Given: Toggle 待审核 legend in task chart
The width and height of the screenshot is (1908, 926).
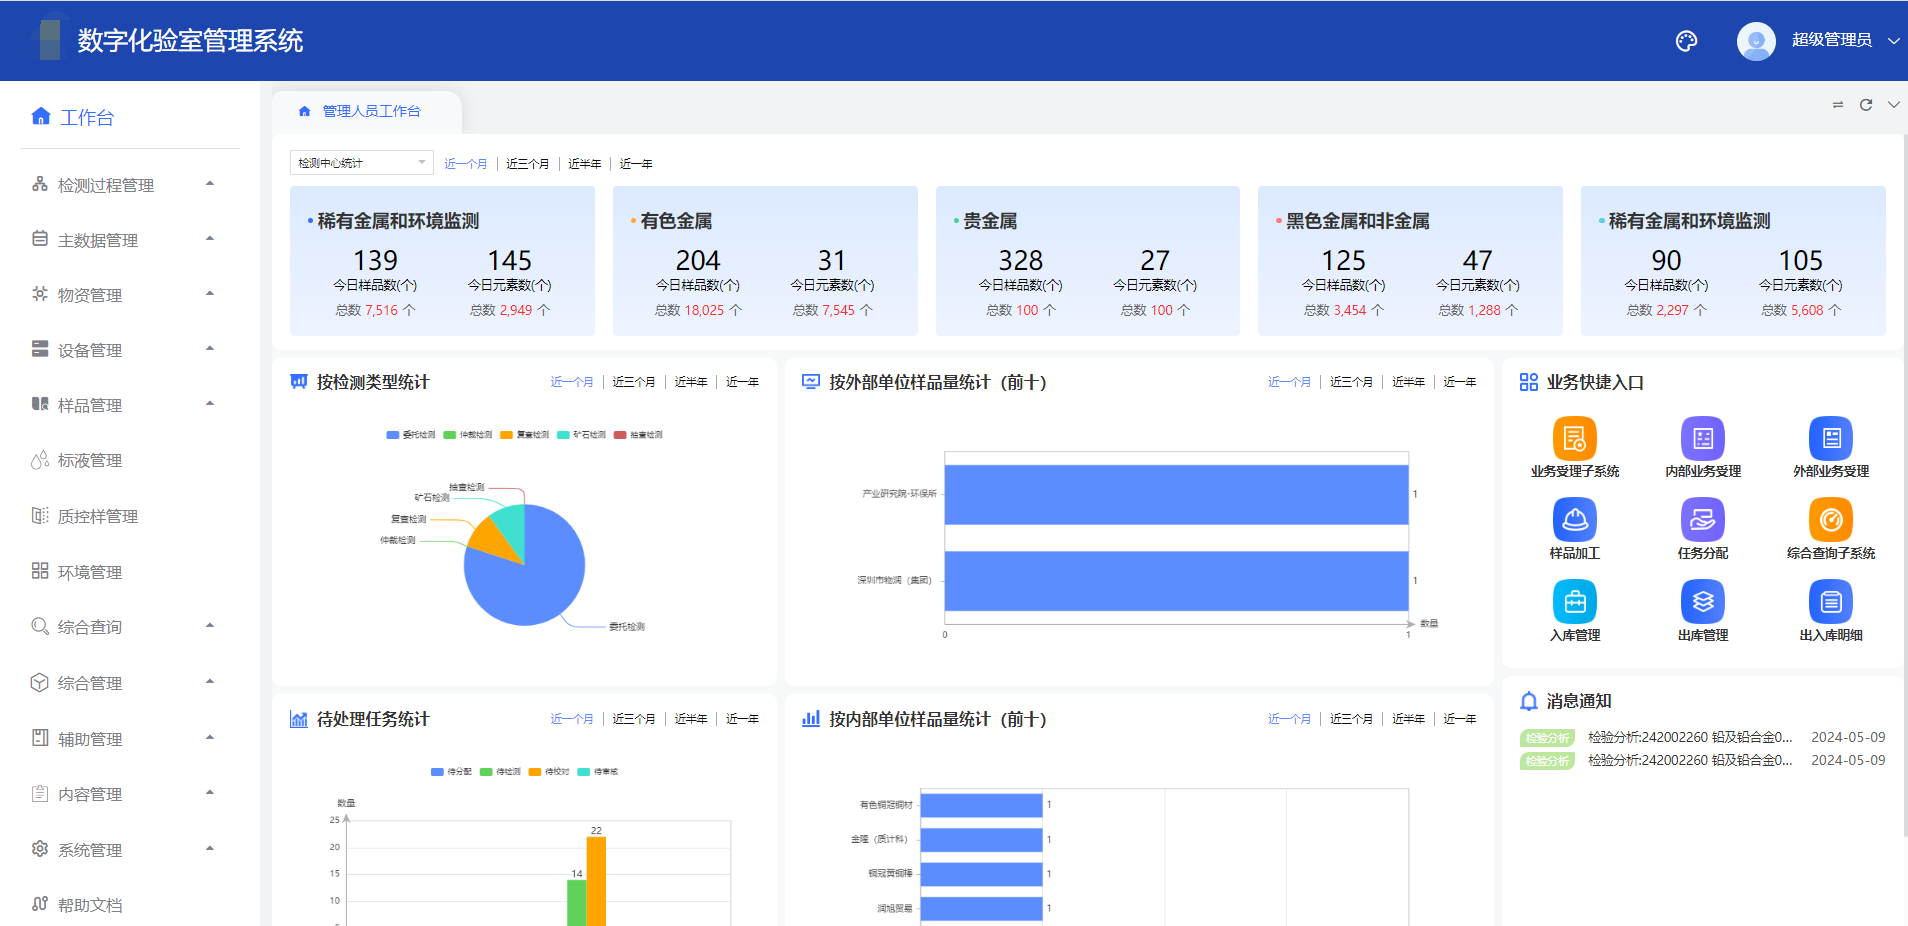Looking at the screenshot, I should (598, 772).
